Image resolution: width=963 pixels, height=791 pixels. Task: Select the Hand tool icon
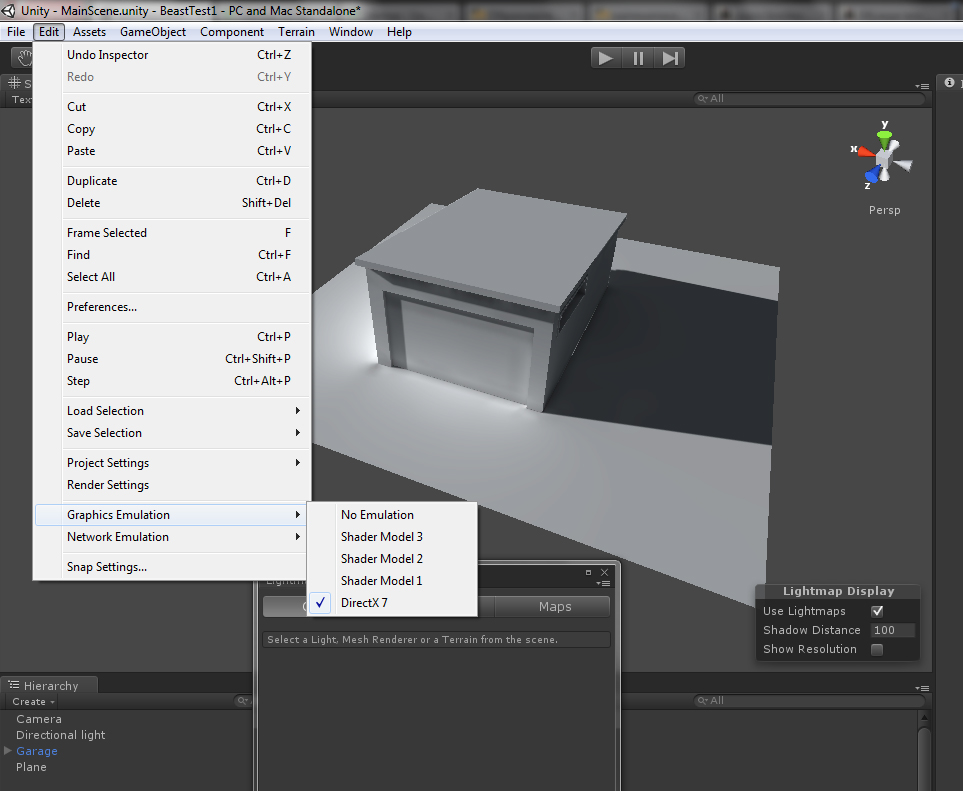point(22,59)
